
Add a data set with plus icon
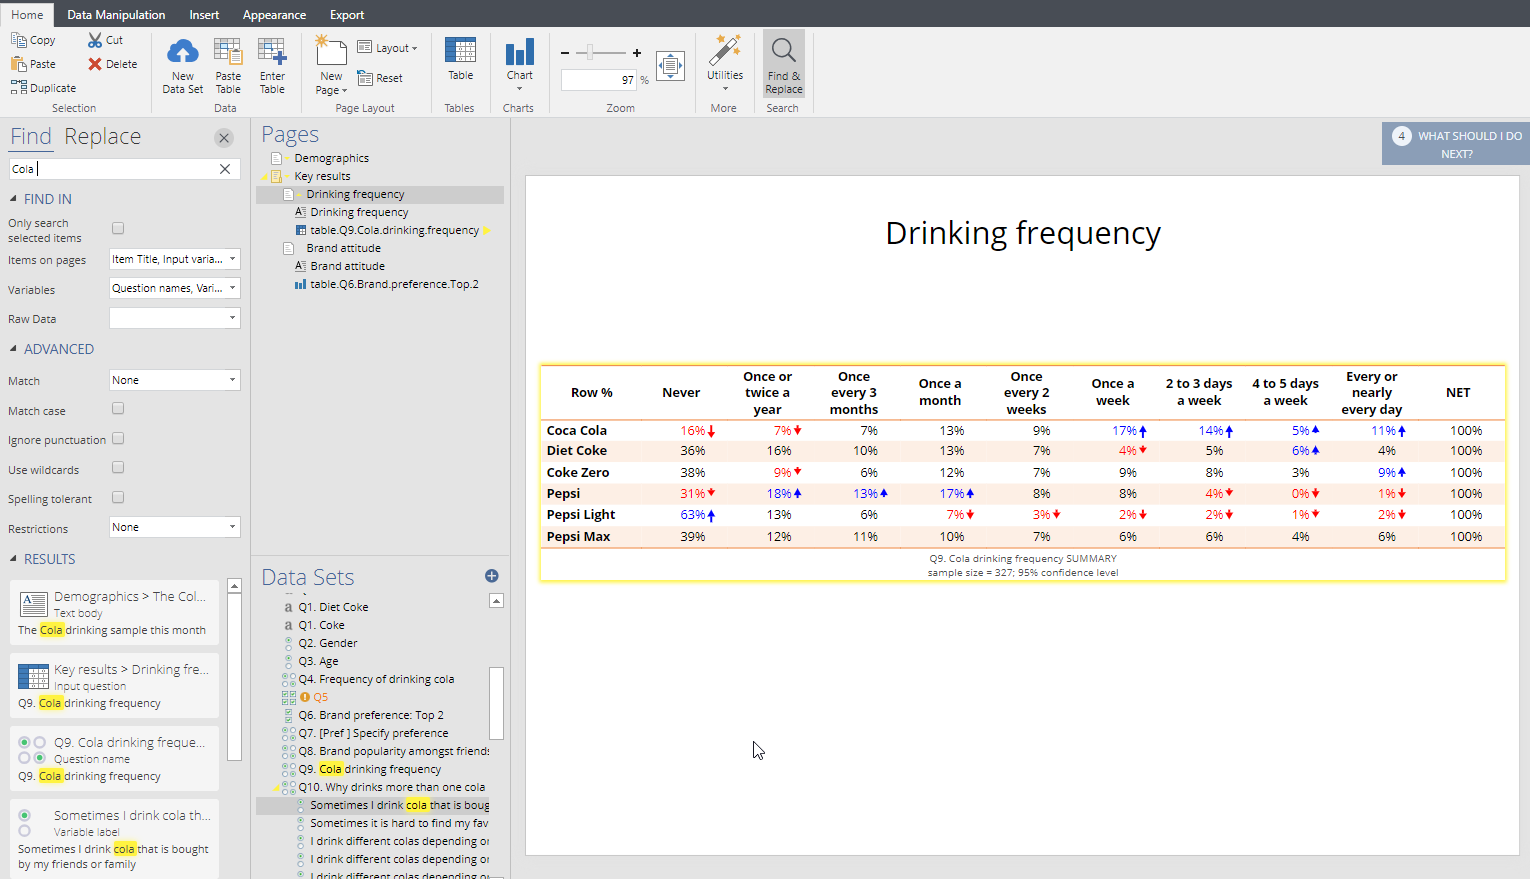tap(491, 576)
